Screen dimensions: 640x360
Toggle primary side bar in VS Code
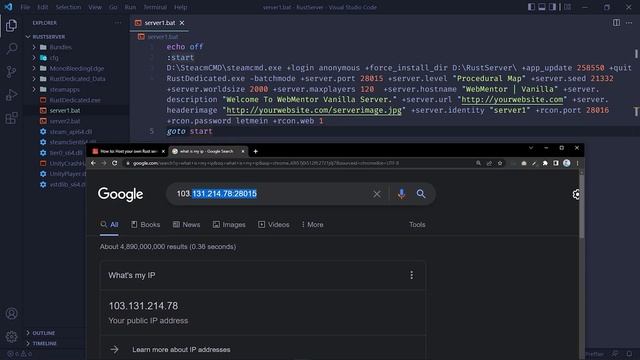(x=531, y=7)
